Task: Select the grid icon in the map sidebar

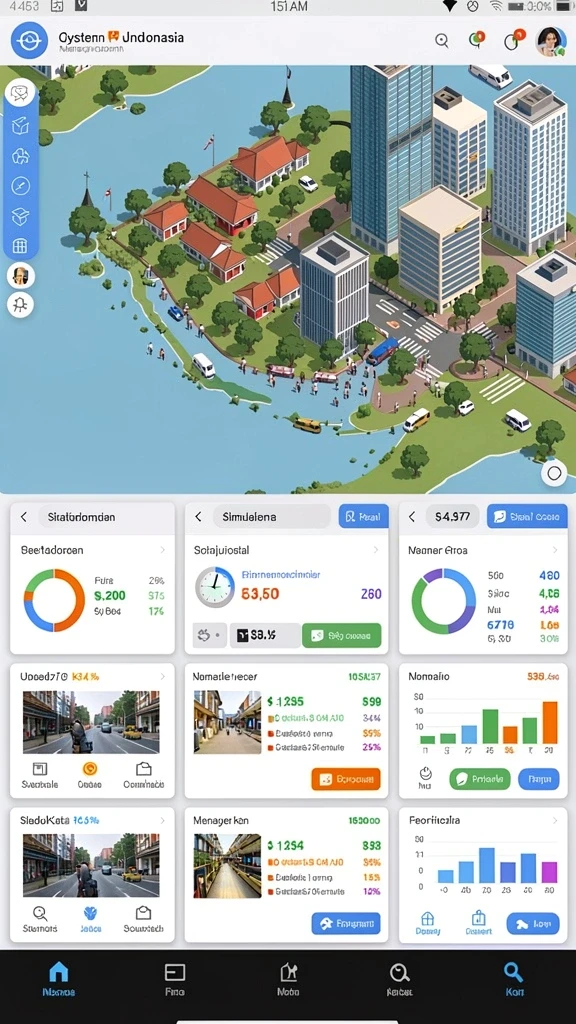Action: point(20,246)
